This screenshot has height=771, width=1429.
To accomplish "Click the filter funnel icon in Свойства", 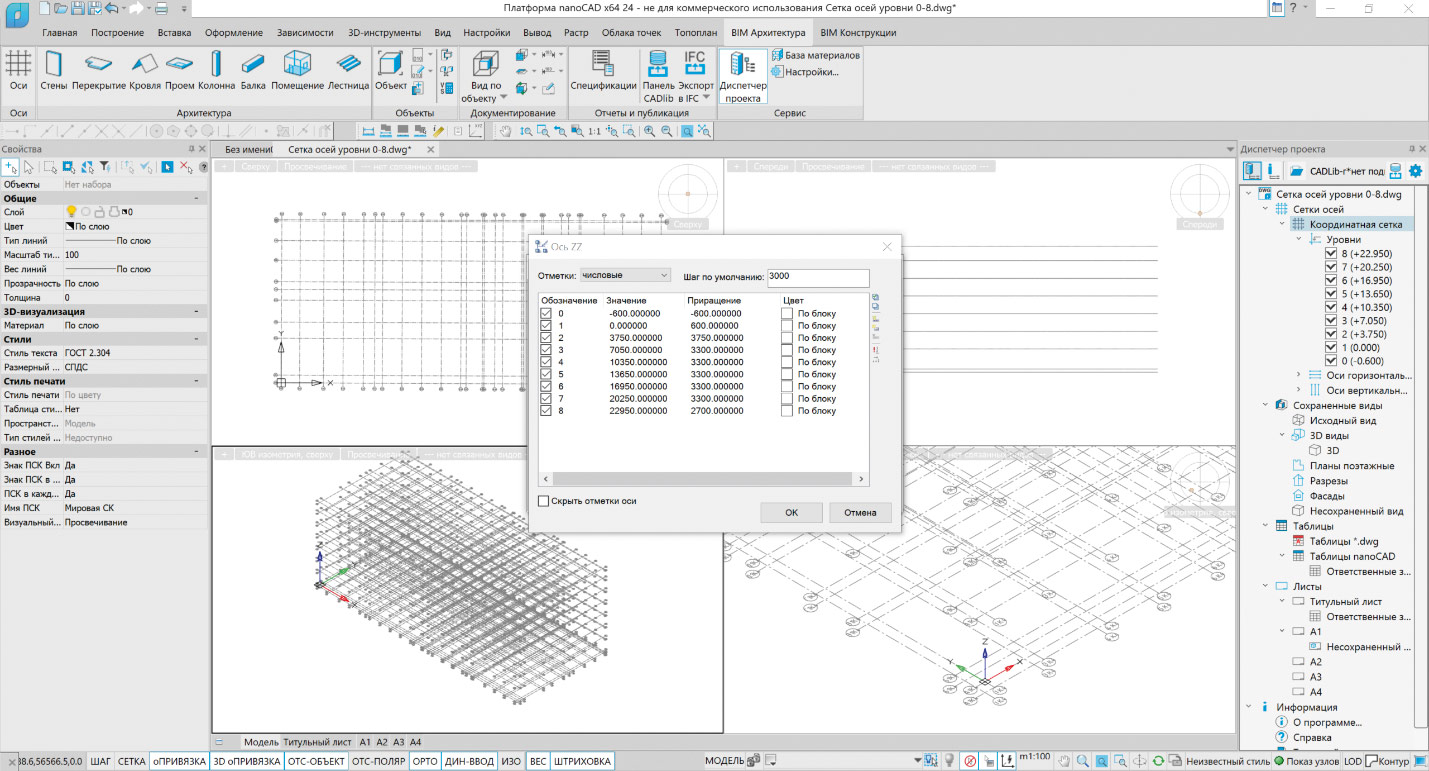I will point(104,167).
